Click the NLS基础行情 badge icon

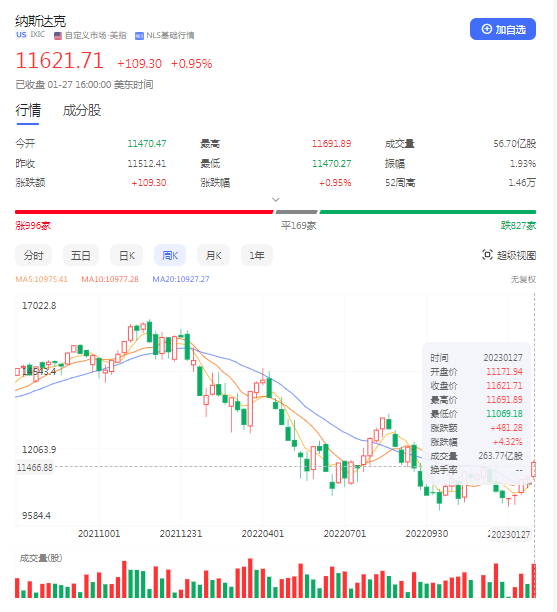pyautogui.click(x=139, y=36)
